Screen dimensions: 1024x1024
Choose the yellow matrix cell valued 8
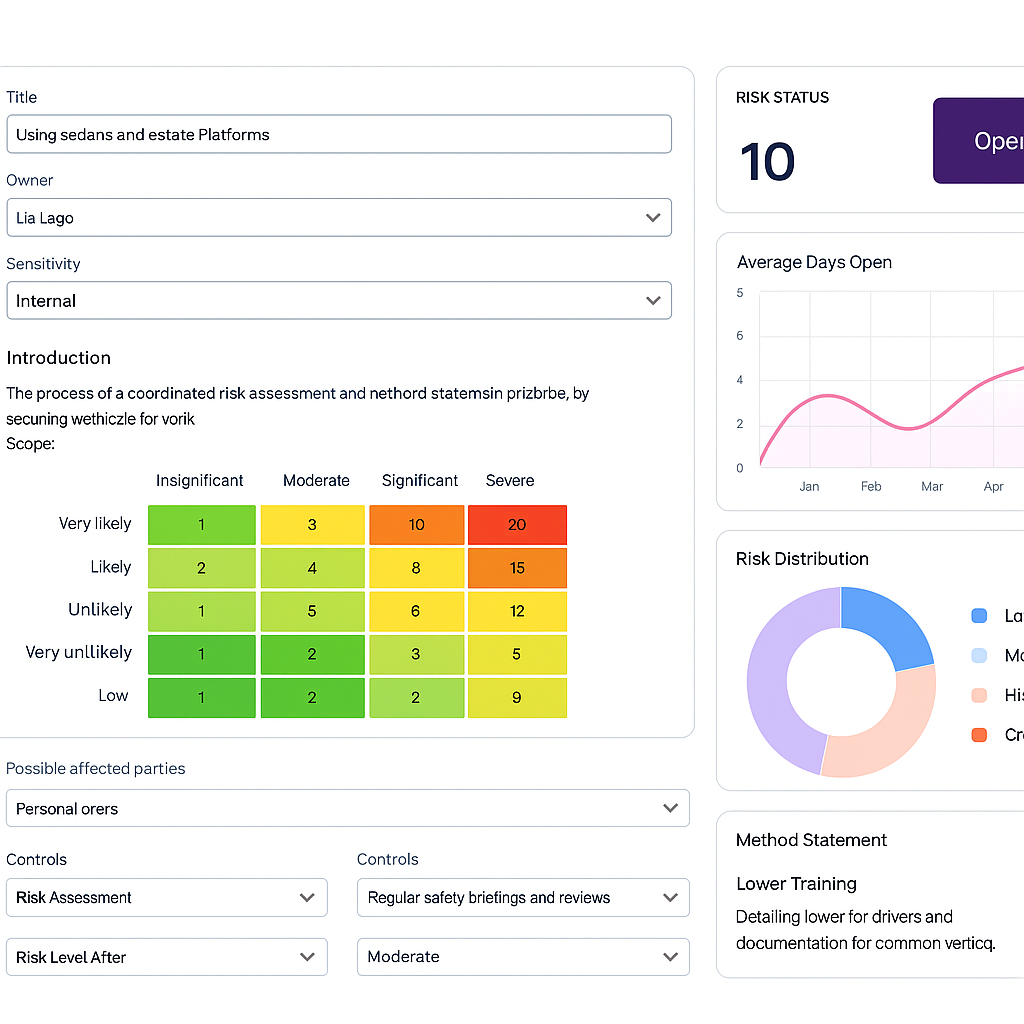coord(416,568)
